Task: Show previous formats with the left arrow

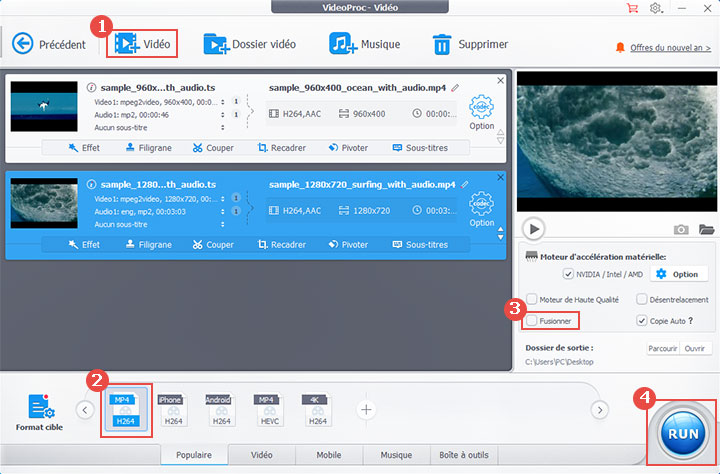Action: 85,410
